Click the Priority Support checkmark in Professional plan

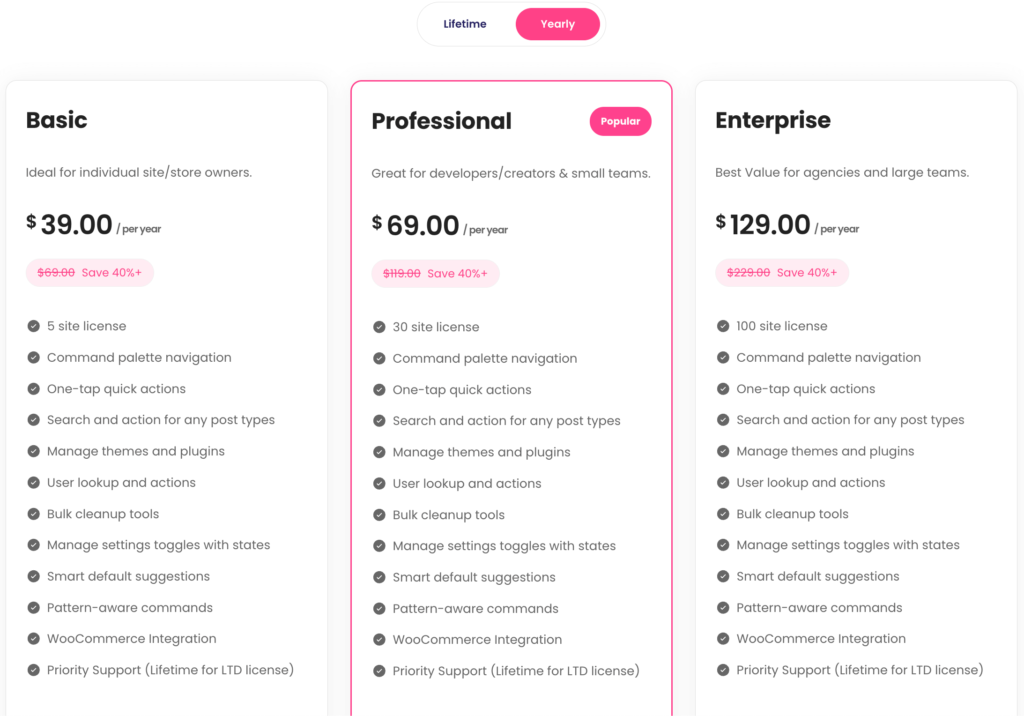coord(379,671)
